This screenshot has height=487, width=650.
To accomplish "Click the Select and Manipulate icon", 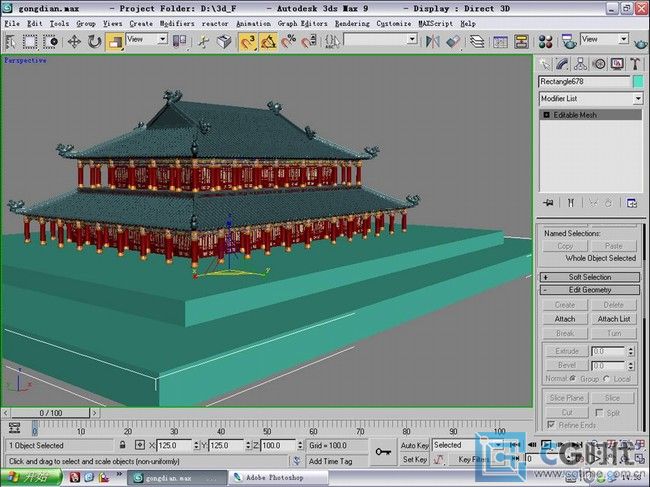I will (x=204, y=41).
